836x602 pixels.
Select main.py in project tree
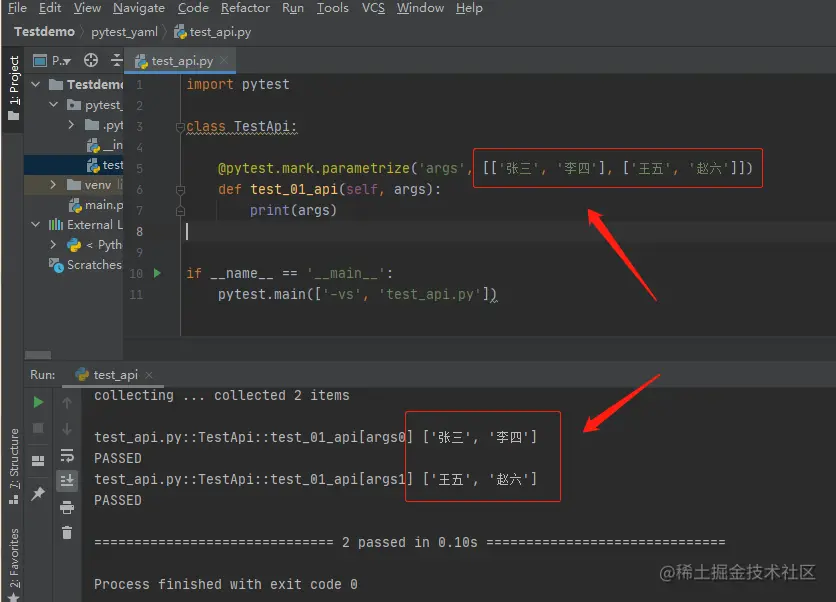pos(96,205)
